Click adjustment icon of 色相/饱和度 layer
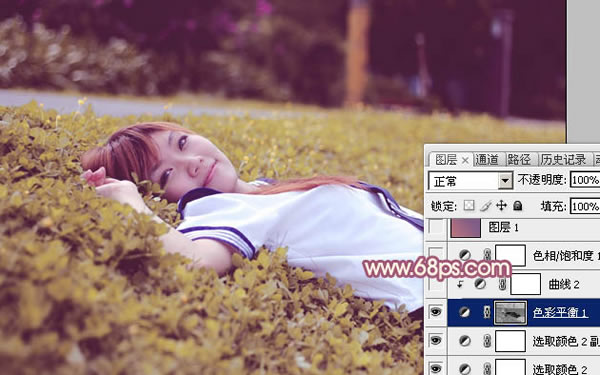 click(x=465, y=255)
